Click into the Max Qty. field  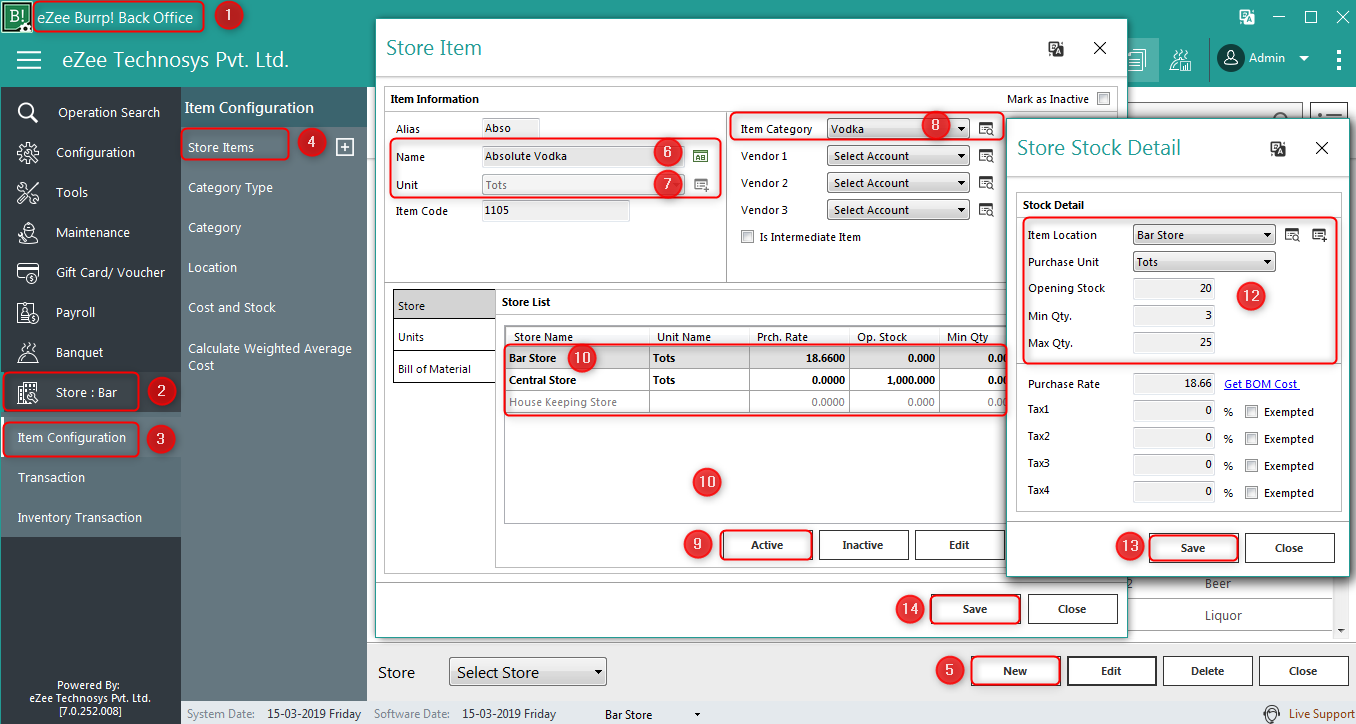pos(1174,343)
